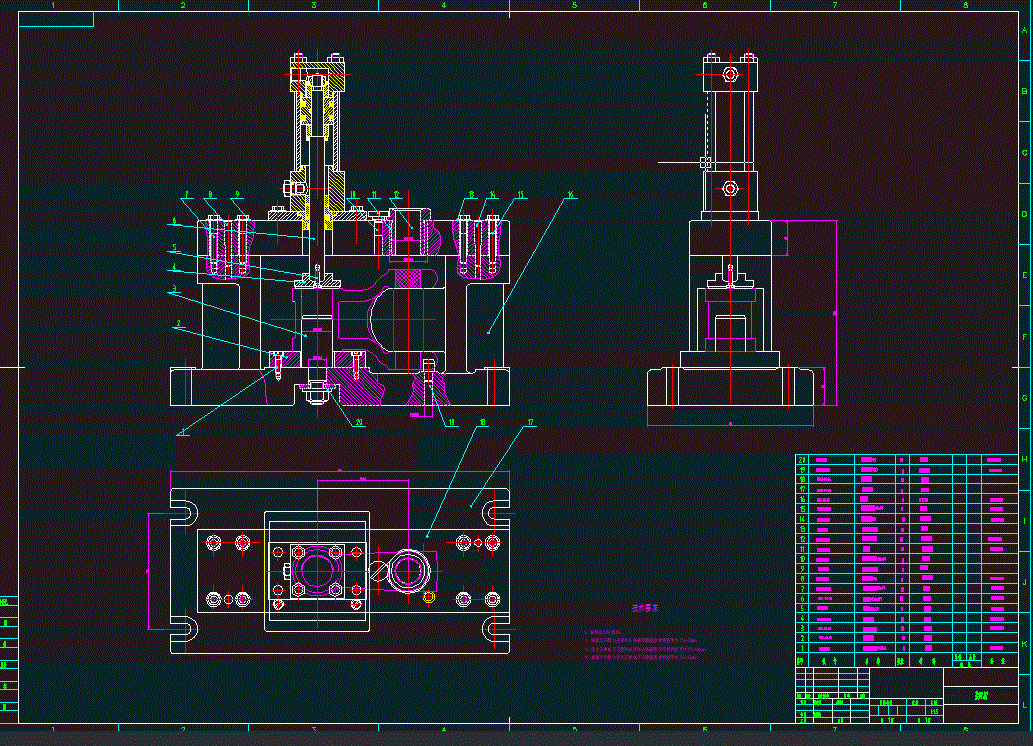Click the hex nut under the section view base

click(317, 395)
